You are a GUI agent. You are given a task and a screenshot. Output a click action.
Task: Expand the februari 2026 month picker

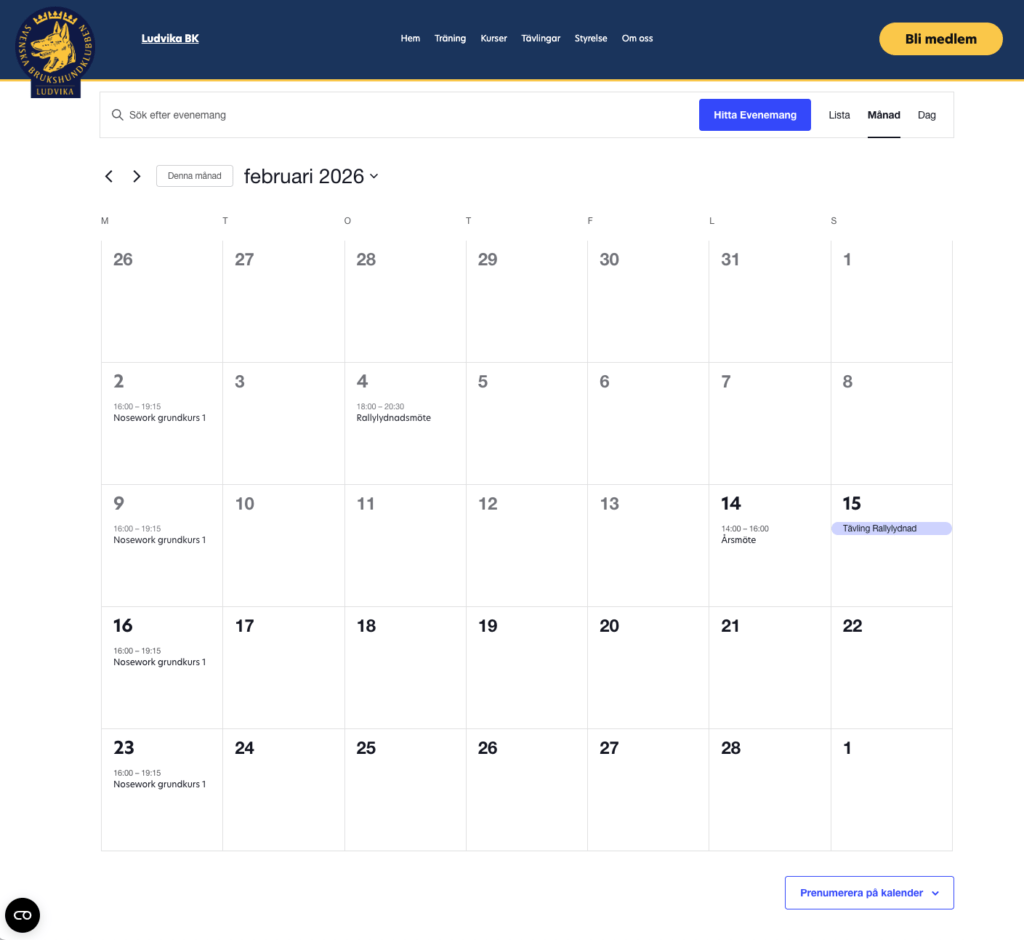(311, 176)
